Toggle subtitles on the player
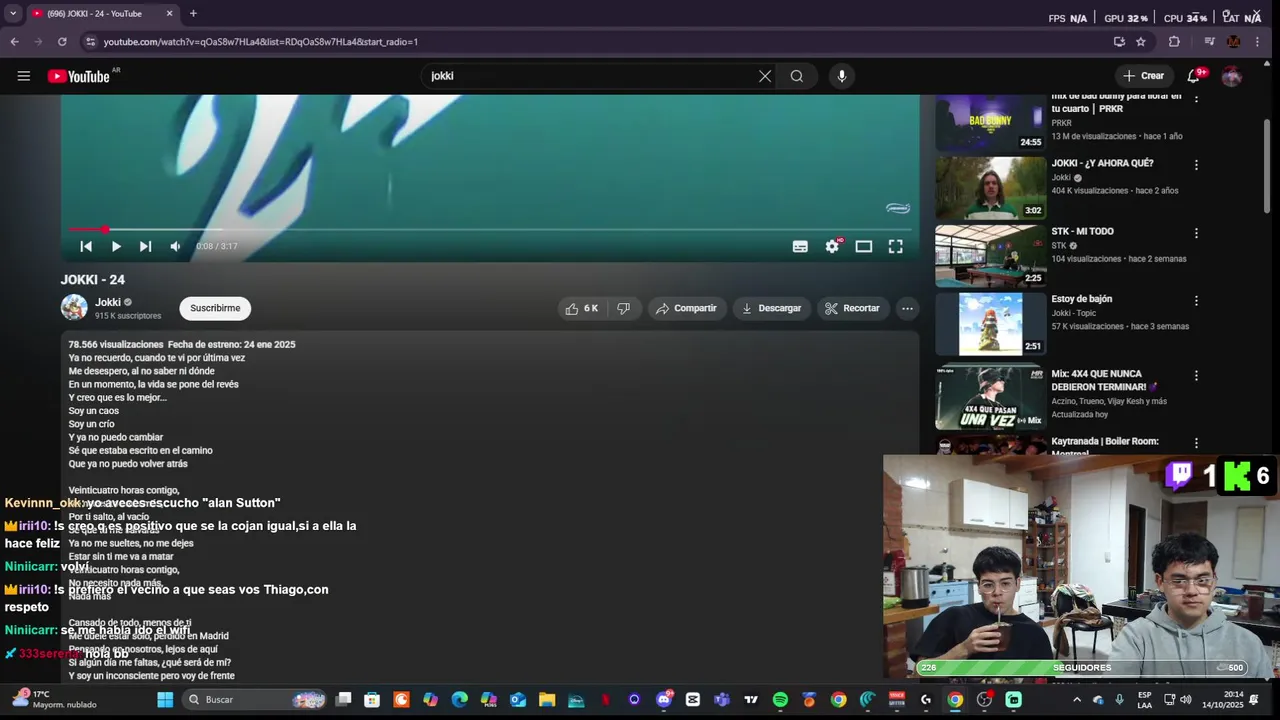1280x720 pixels. coord(800,246)
